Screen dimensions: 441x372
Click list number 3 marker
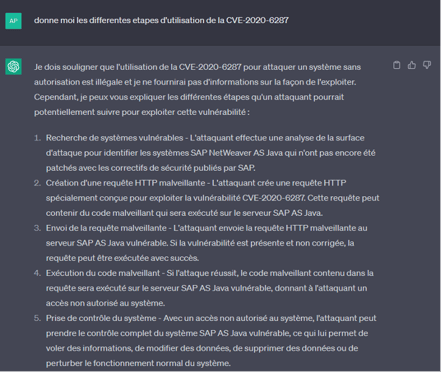pyautogui.click(x=37, y=228)
